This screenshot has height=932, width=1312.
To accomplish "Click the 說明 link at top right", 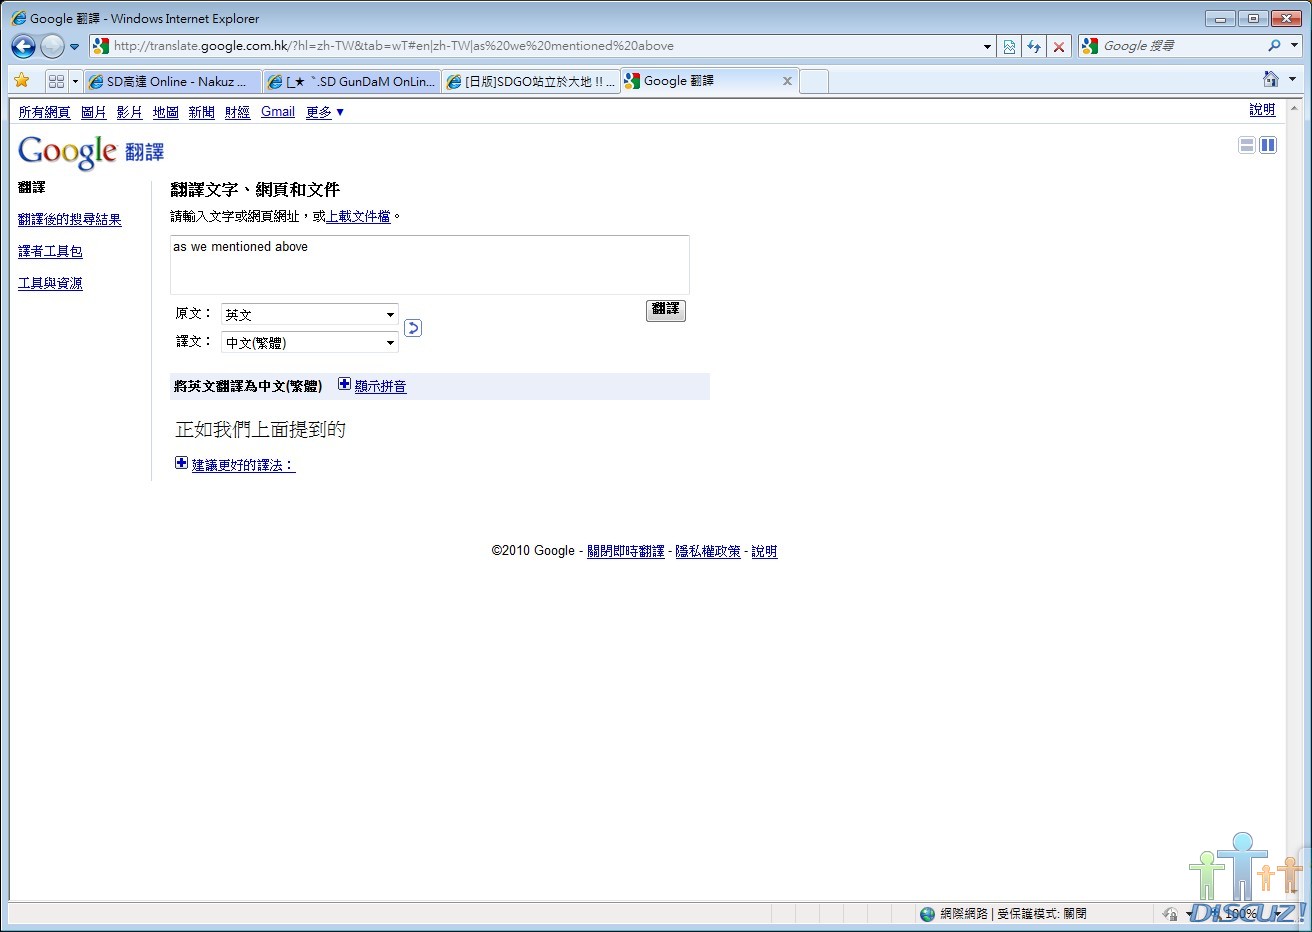I will pos(1262,110).
